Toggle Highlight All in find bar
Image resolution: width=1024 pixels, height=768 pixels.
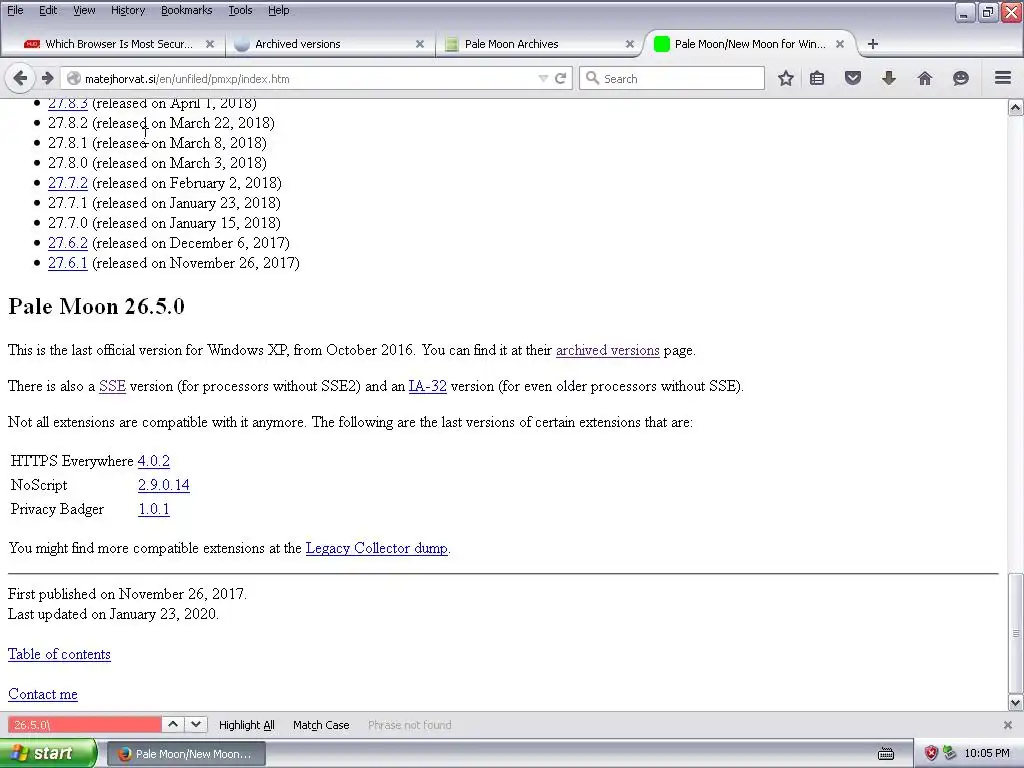246,725
